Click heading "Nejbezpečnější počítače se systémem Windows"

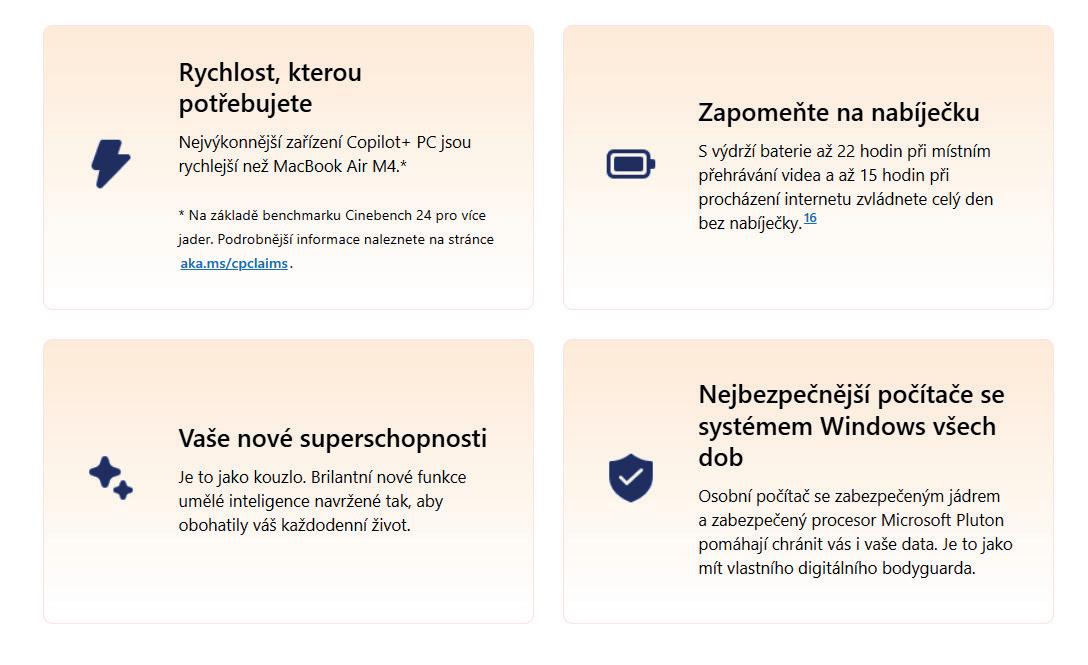click(x=850, y=425)
